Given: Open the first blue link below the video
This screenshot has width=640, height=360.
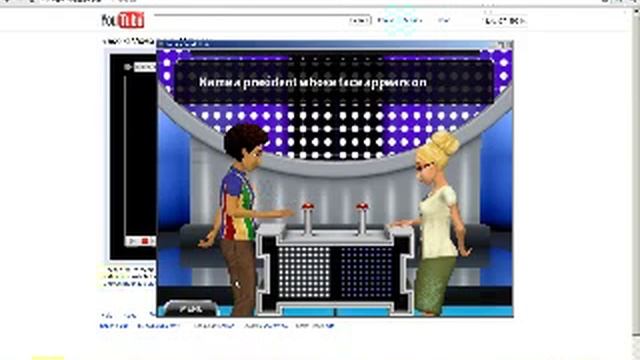Looking at the screenshot, I should point(113,326).
